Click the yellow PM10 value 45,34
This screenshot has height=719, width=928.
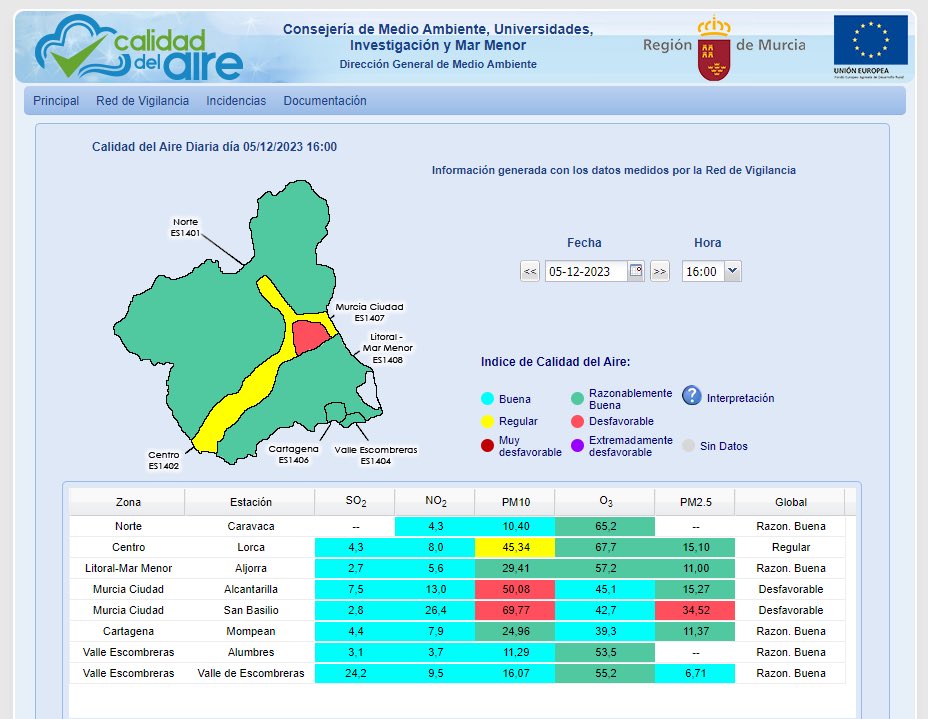pyautogui.click(x=515, y=547)
